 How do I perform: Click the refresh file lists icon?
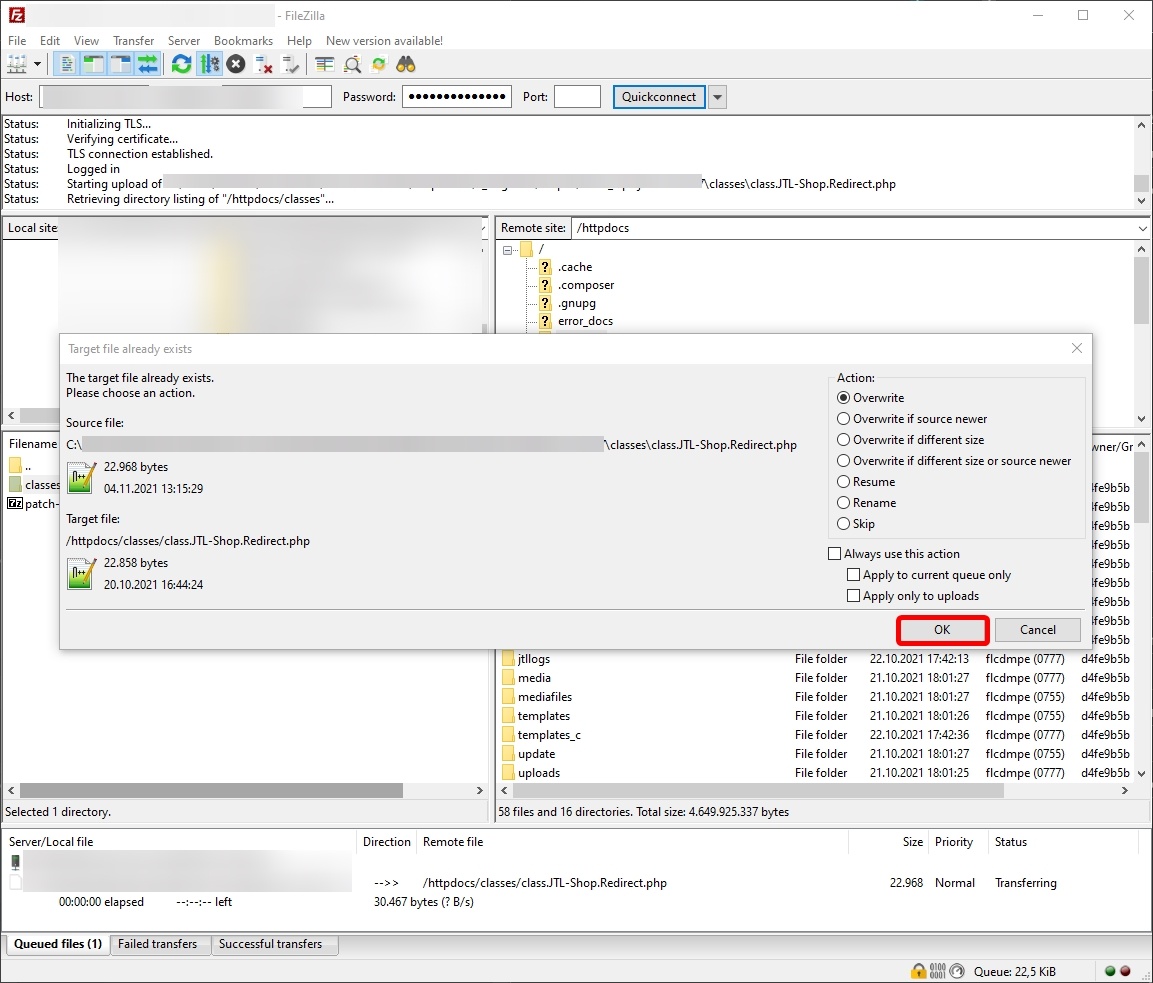(181, 64)
